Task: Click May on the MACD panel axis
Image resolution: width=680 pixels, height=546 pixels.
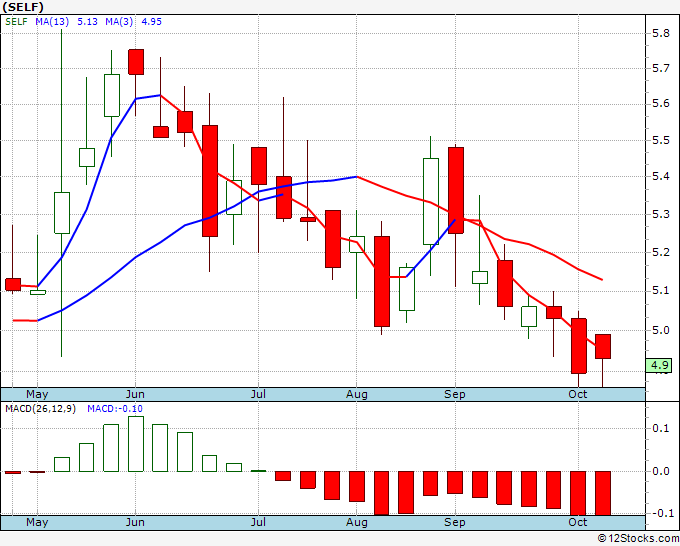Action: coord(37,522)
